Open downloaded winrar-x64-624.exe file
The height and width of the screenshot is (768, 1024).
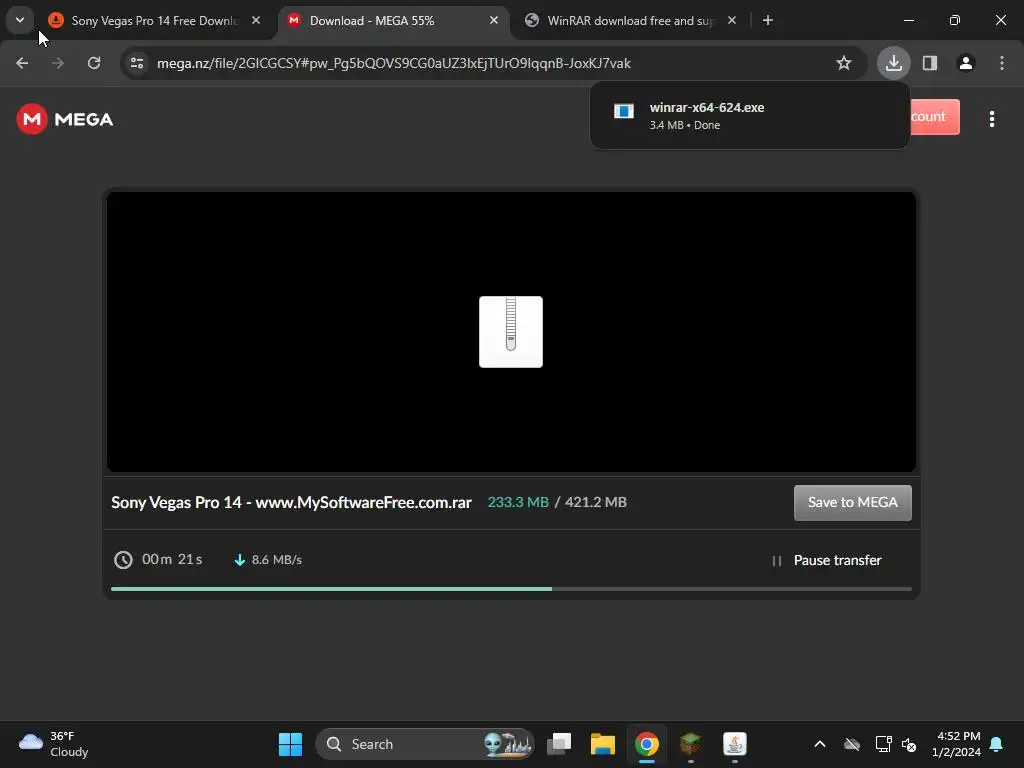tap(749, 116)
